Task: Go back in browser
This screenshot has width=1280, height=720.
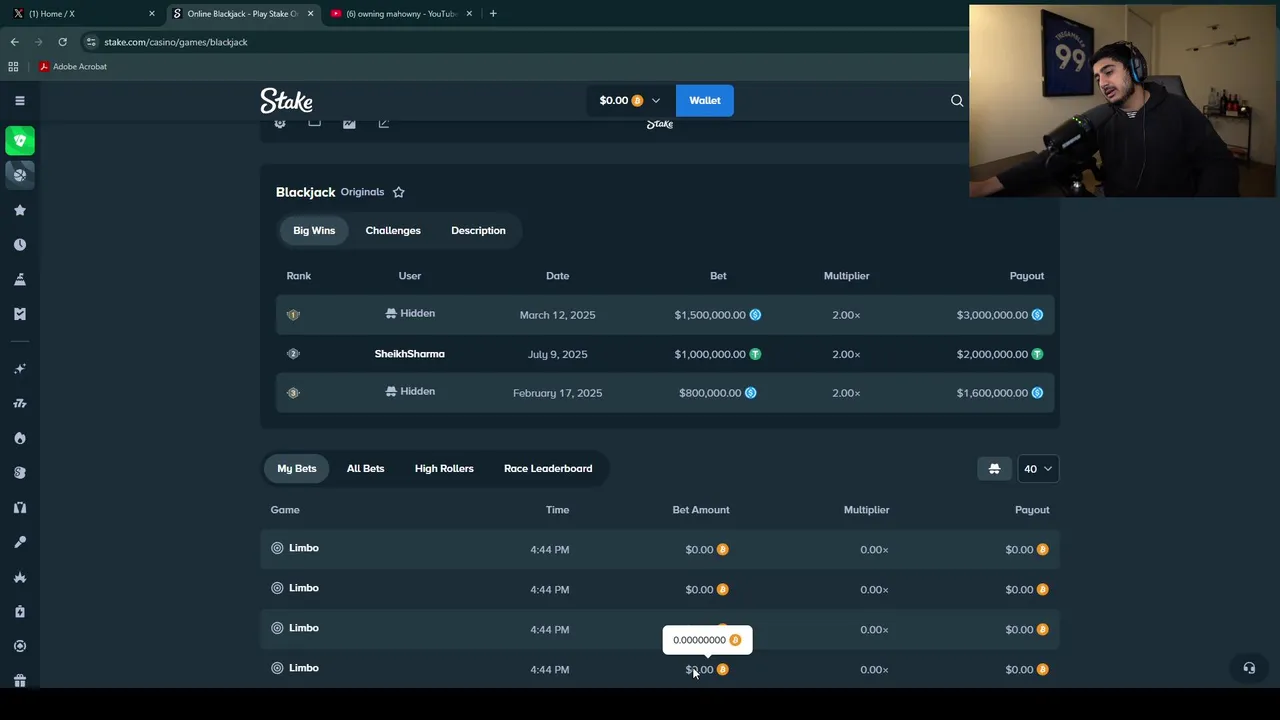Action: point(14,42)
